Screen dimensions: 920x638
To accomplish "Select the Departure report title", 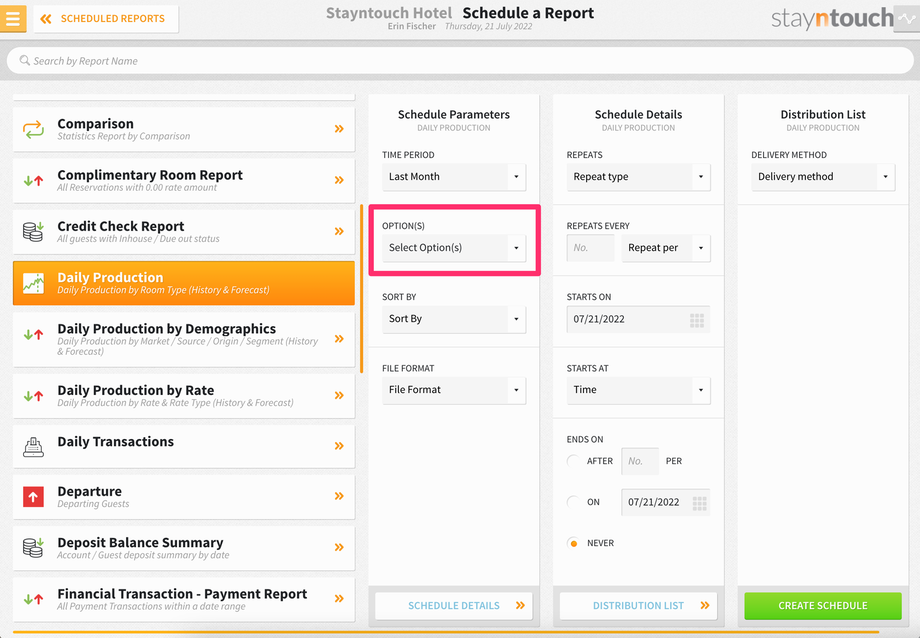I will 90,491.
